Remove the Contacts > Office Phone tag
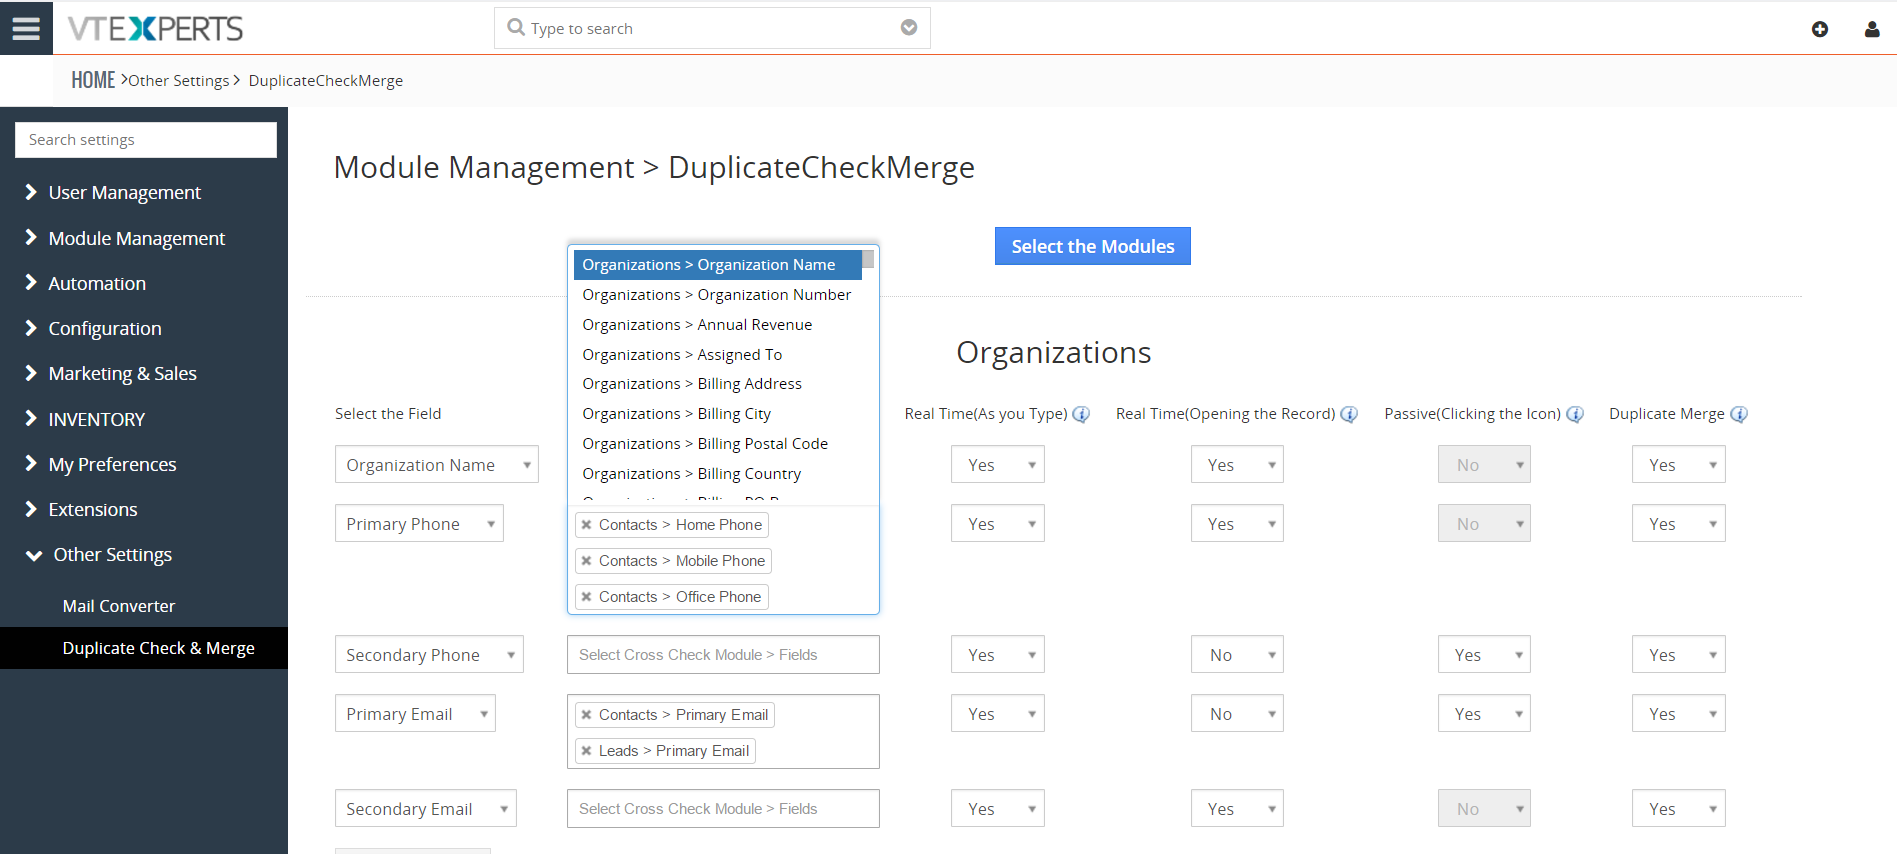1897x854 pixels. tap(587, 597)
